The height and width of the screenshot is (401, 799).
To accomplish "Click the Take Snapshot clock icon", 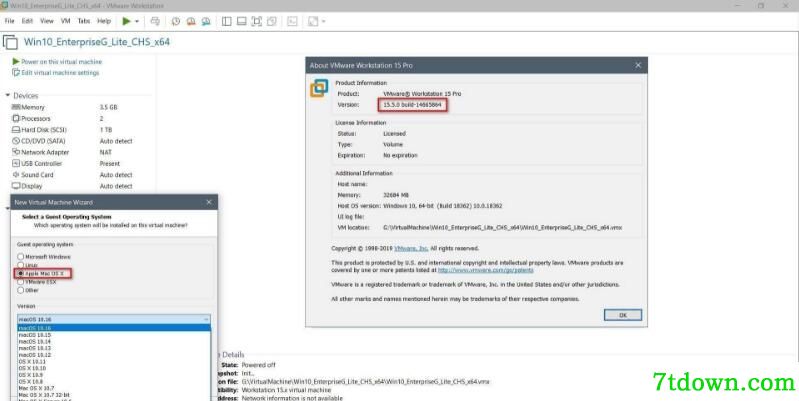I will (x=176, y=21).
